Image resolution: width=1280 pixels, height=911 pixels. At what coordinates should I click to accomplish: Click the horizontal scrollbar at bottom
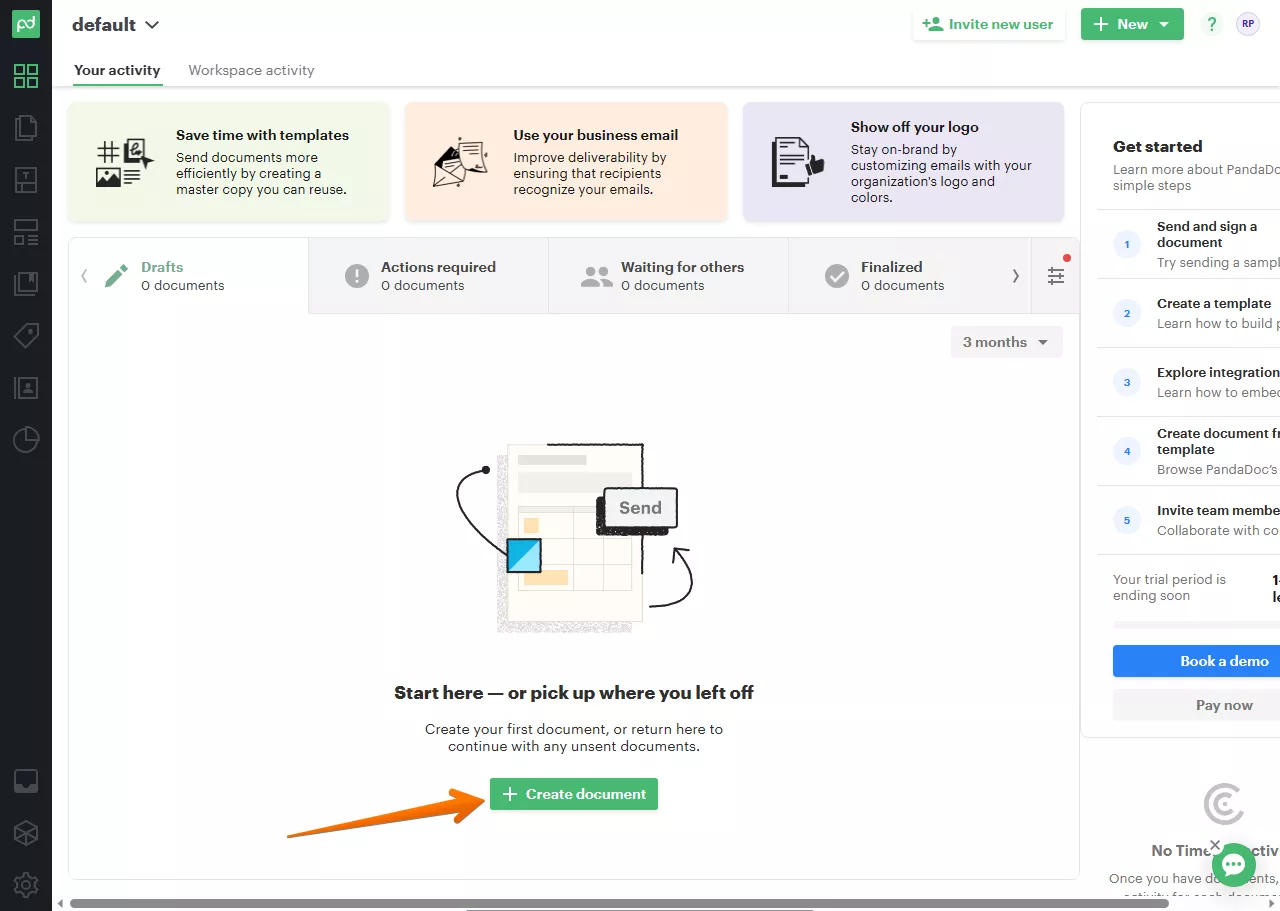click(x=618, y=904)
